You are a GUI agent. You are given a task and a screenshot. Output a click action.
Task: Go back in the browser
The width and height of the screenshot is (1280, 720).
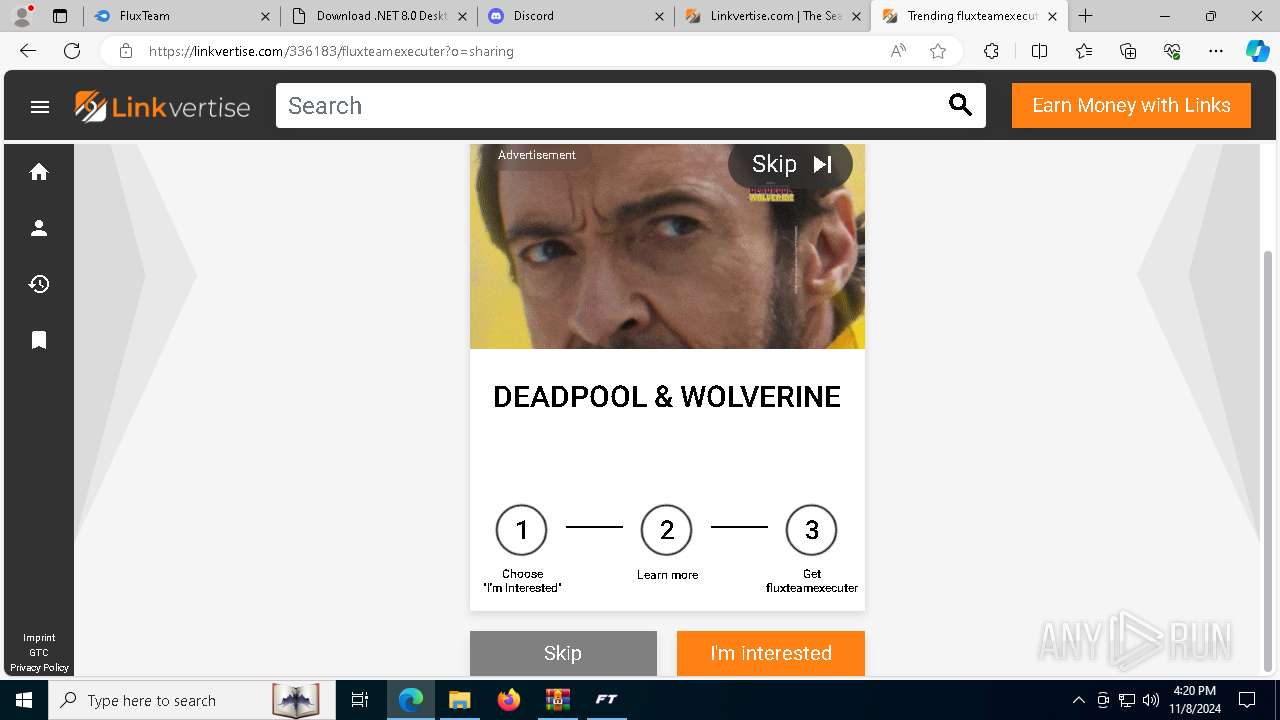tap(28, 51)
